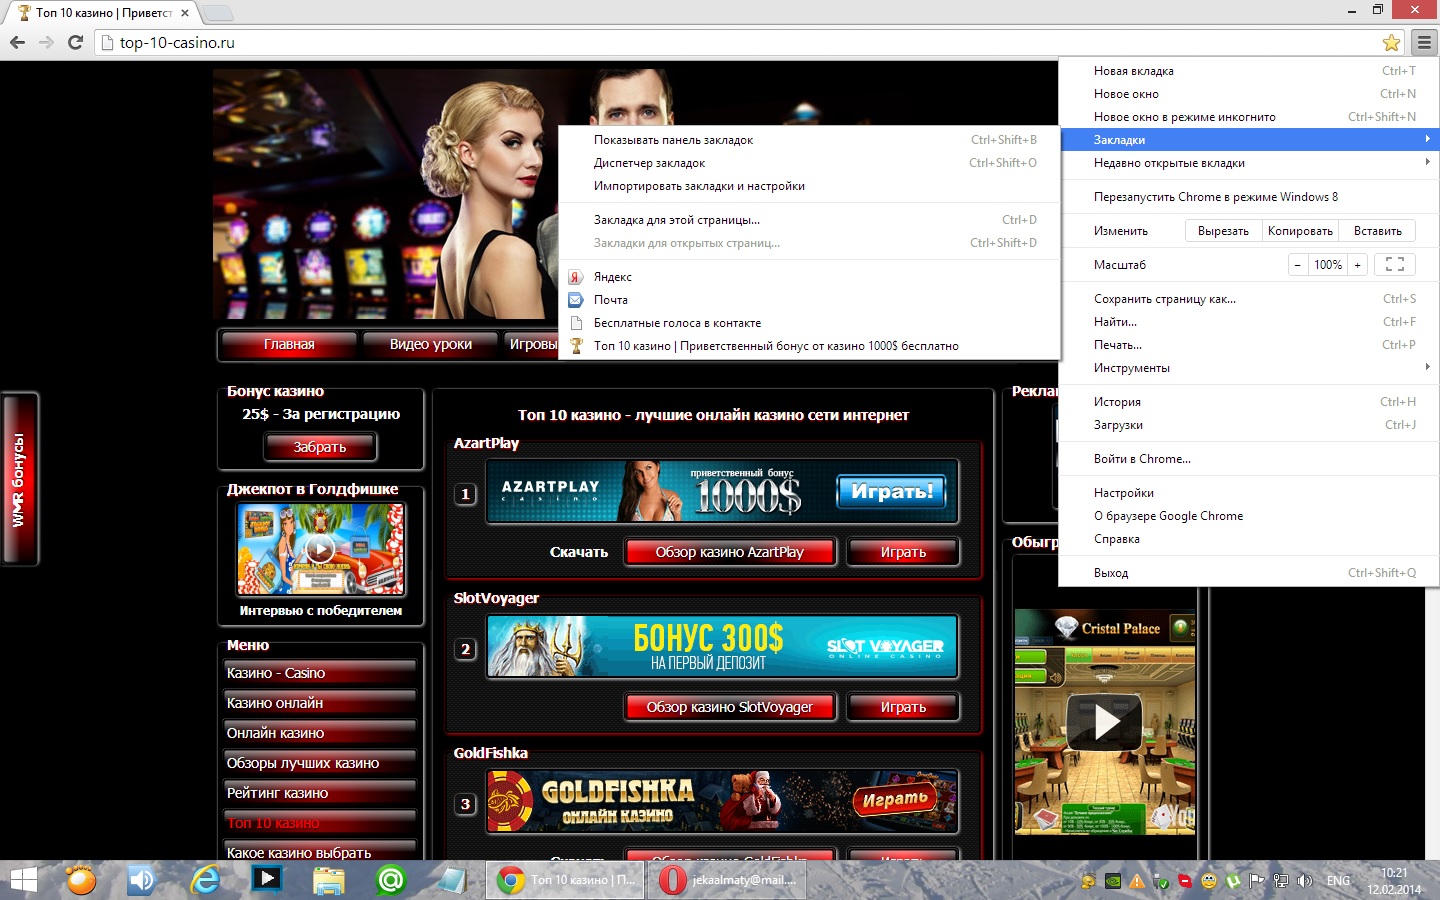The image size is (1440, 900).
Task: Open the Яндекс bookmark
Action: coord(809,277)
